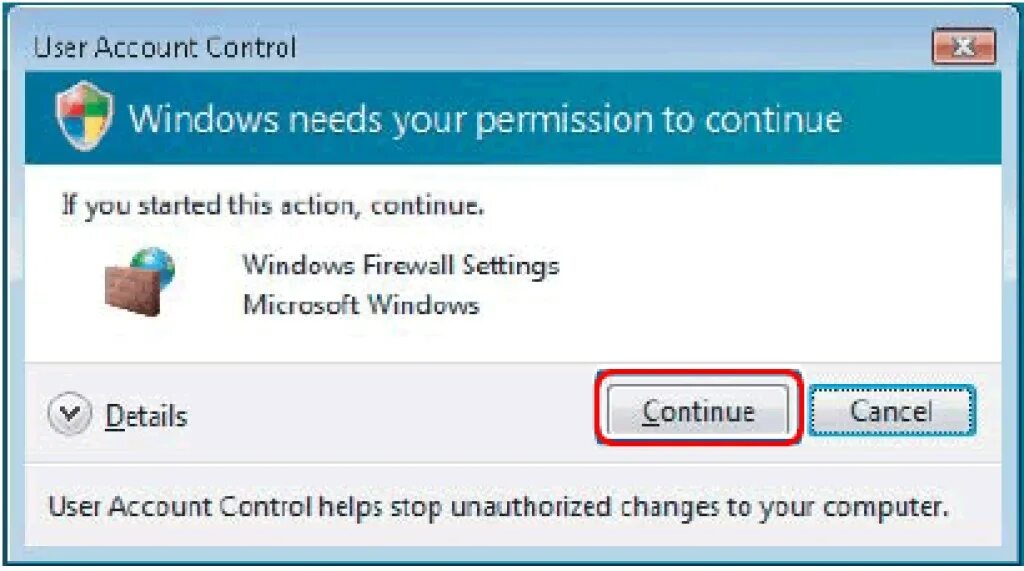The height and width of the screenshot is (571, 1024).
Task: Click the empty title bar area
Action: (x=600, y=48)
